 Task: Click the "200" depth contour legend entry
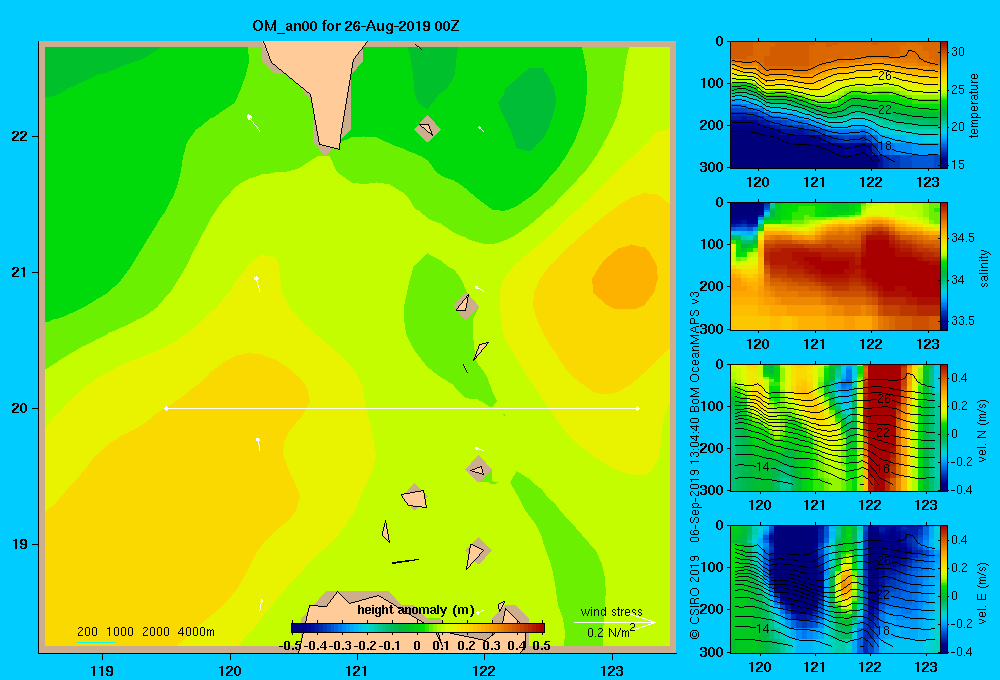click(x=87, y=632)
